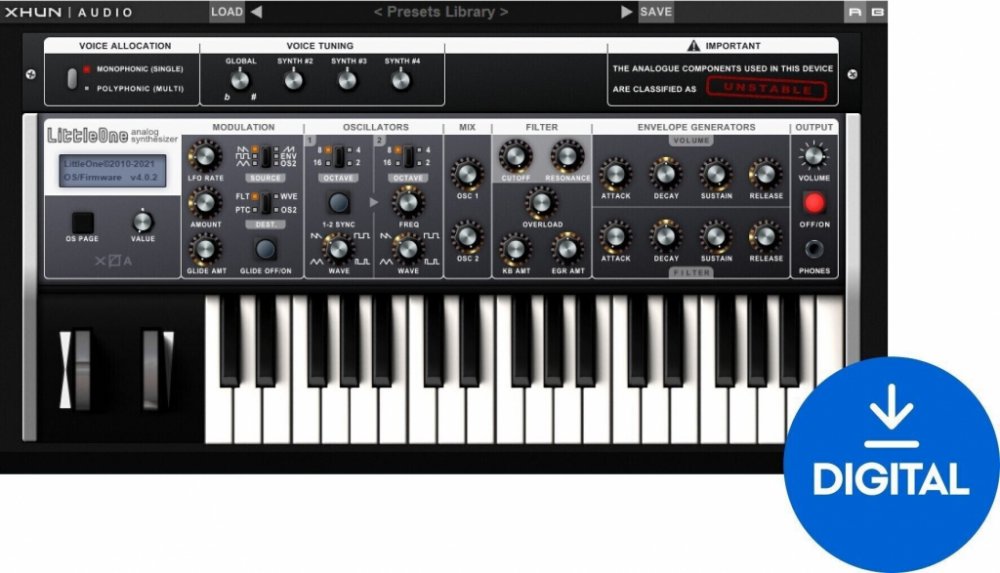Toggle the voice allocation mono/poly switch

(x=72, y=79)
